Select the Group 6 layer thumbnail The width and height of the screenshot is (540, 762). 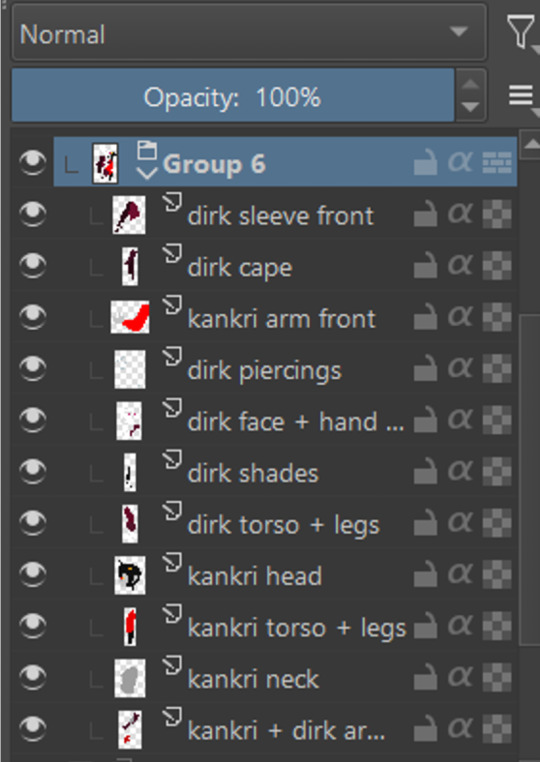[x=105, y=163]
